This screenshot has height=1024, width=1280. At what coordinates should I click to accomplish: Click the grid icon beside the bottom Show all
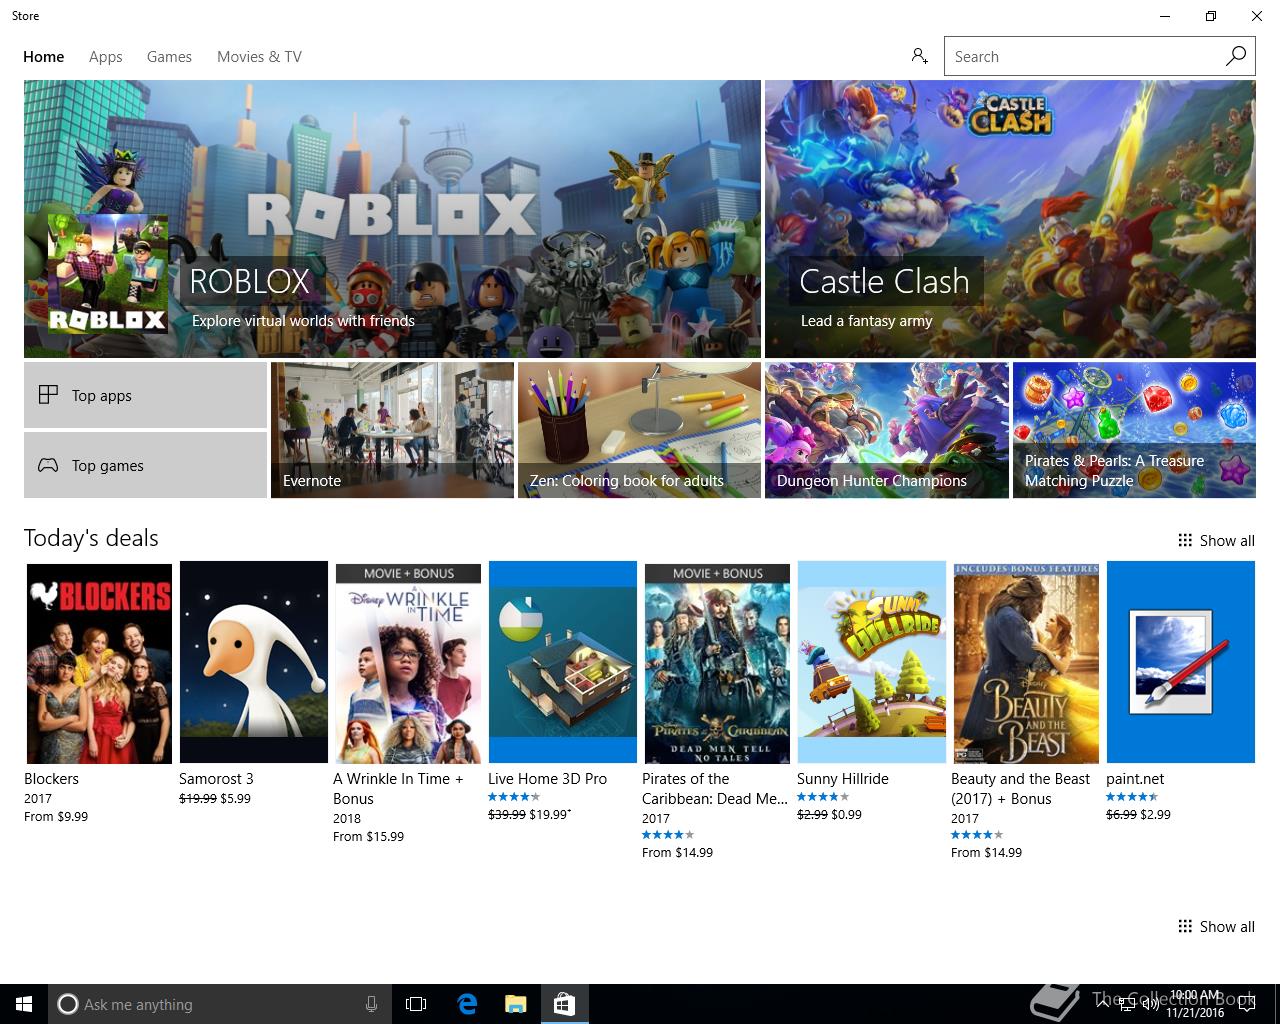click(1185, 926)
